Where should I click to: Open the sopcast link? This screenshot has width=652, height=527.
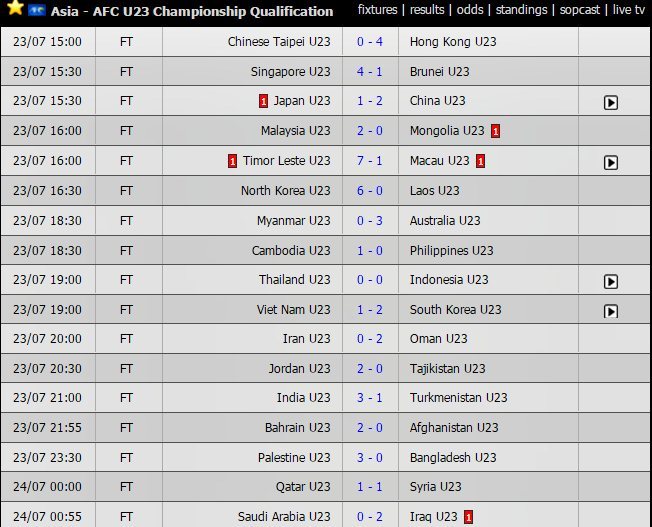click(x=581, y=10)
